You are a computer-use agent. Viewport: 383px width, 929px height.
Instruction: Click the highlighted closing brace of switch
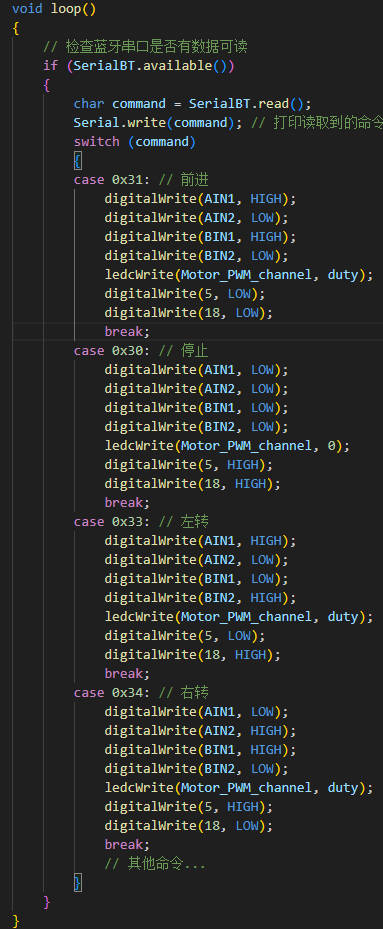78,883
